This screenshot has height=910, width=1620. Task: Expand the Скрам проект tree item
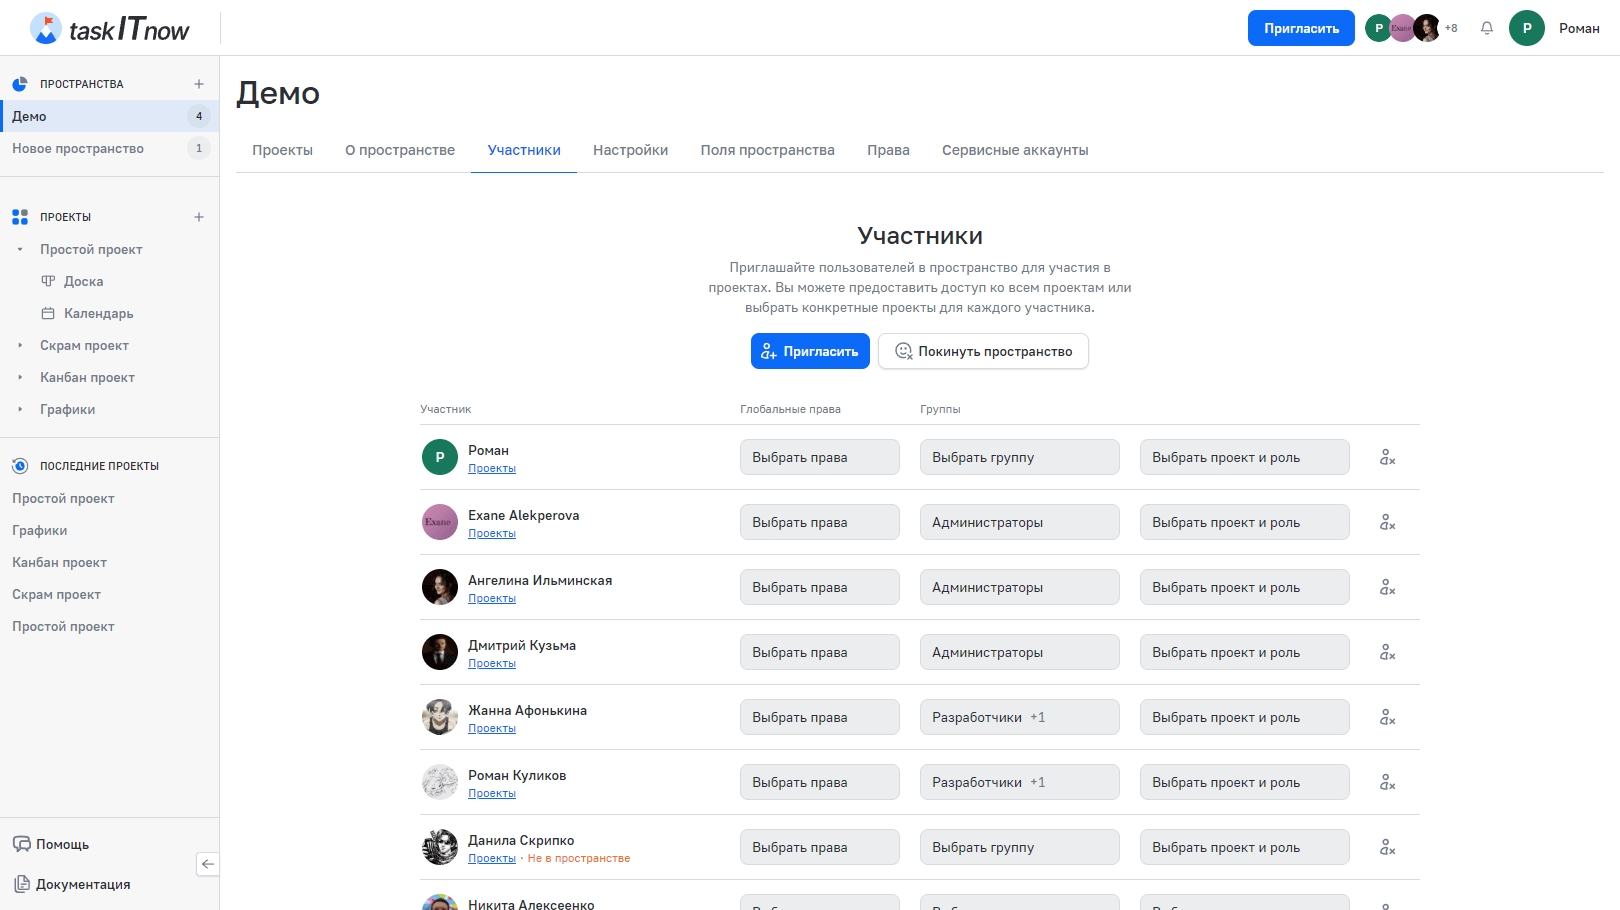click(20, 345)
